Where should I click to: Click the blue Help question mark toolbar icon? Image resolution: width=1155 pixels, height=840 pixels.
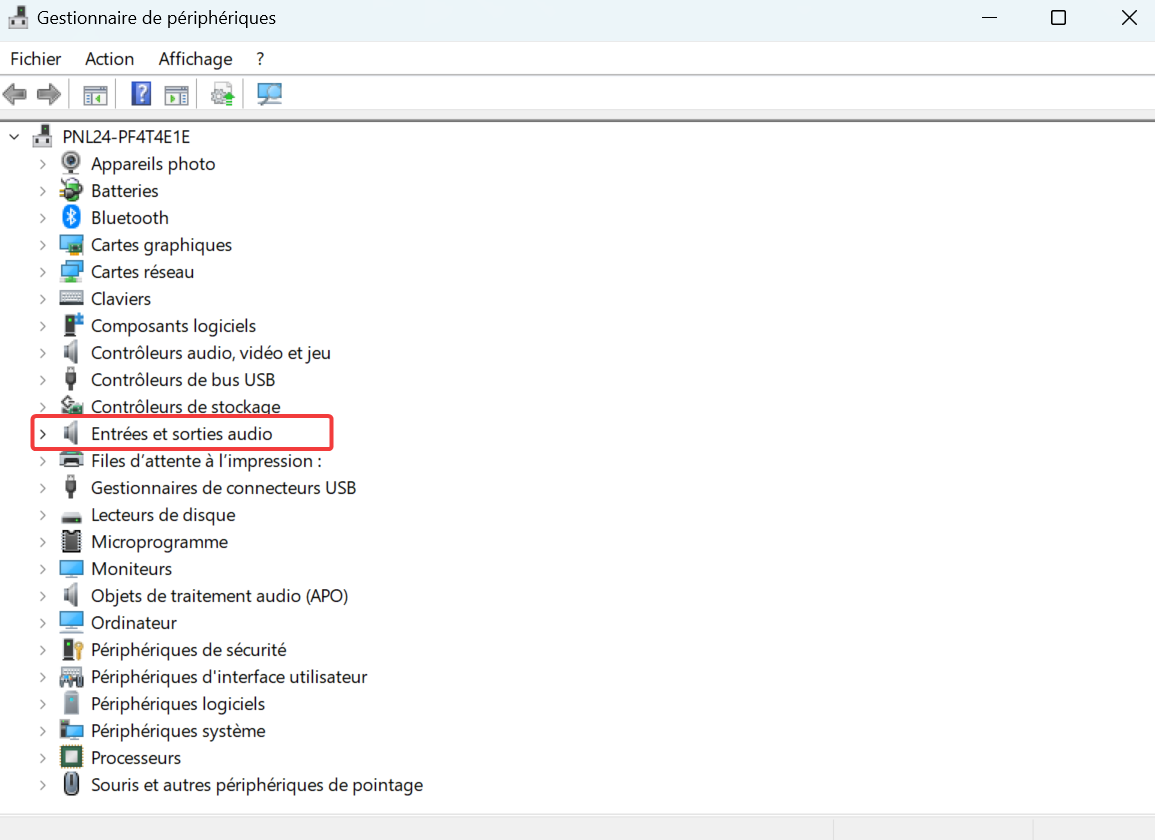coord(141,94)
